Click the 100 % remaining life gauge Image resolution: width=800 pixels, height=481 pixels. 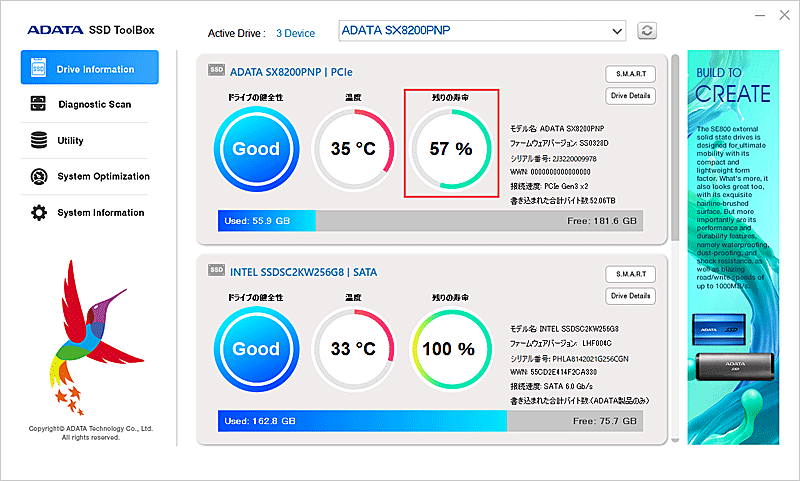tap(451, 349)
